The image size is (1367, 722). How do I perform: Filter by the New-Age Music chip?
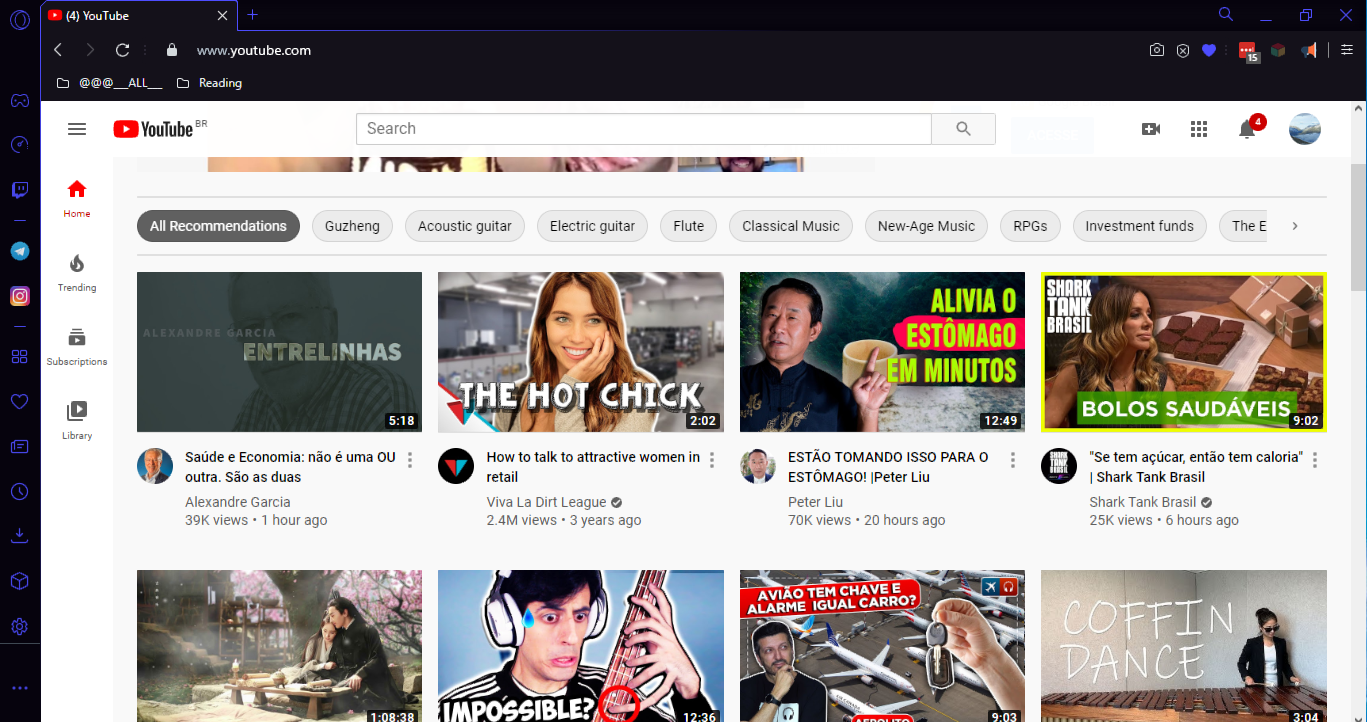pyautogui.click(x=926, y=226)
